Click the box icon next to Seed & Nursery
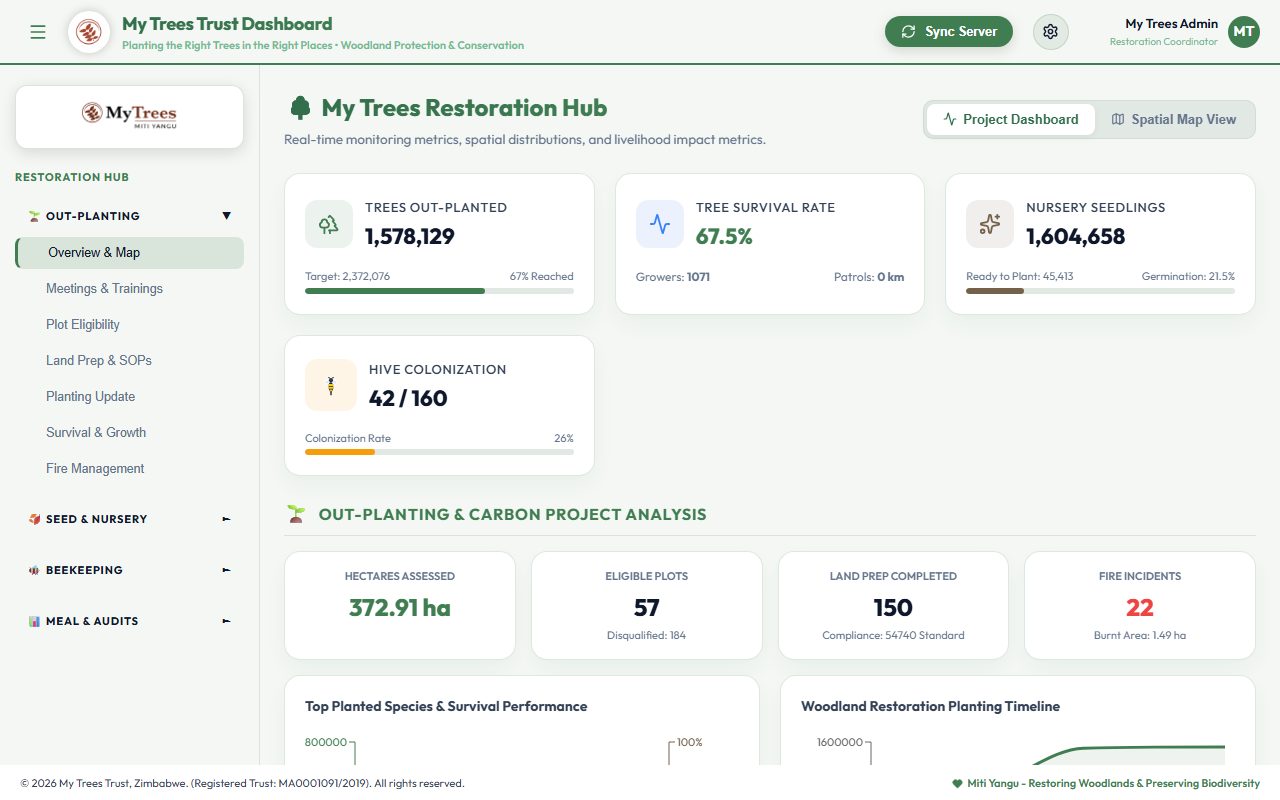Viewport: 1280px width, 800px height. point(34,519)
